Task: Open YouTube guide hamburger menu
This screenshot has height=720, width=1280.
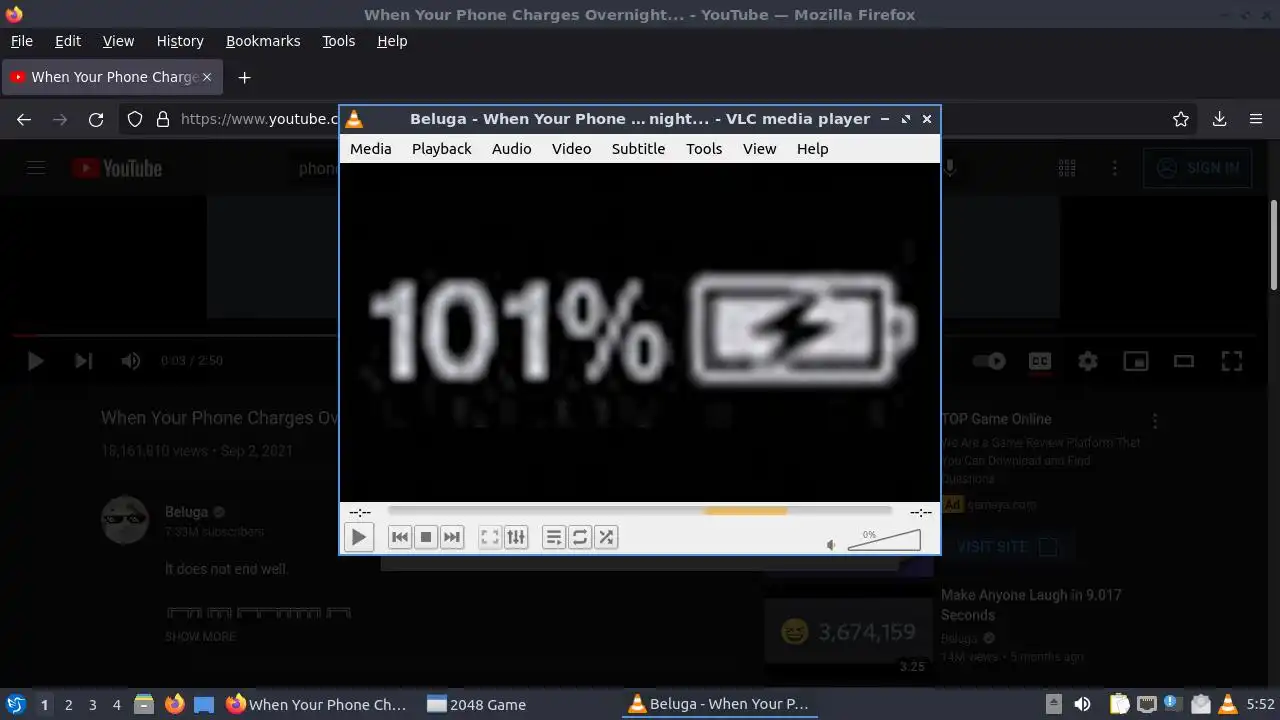Action: tap(36, 168)
